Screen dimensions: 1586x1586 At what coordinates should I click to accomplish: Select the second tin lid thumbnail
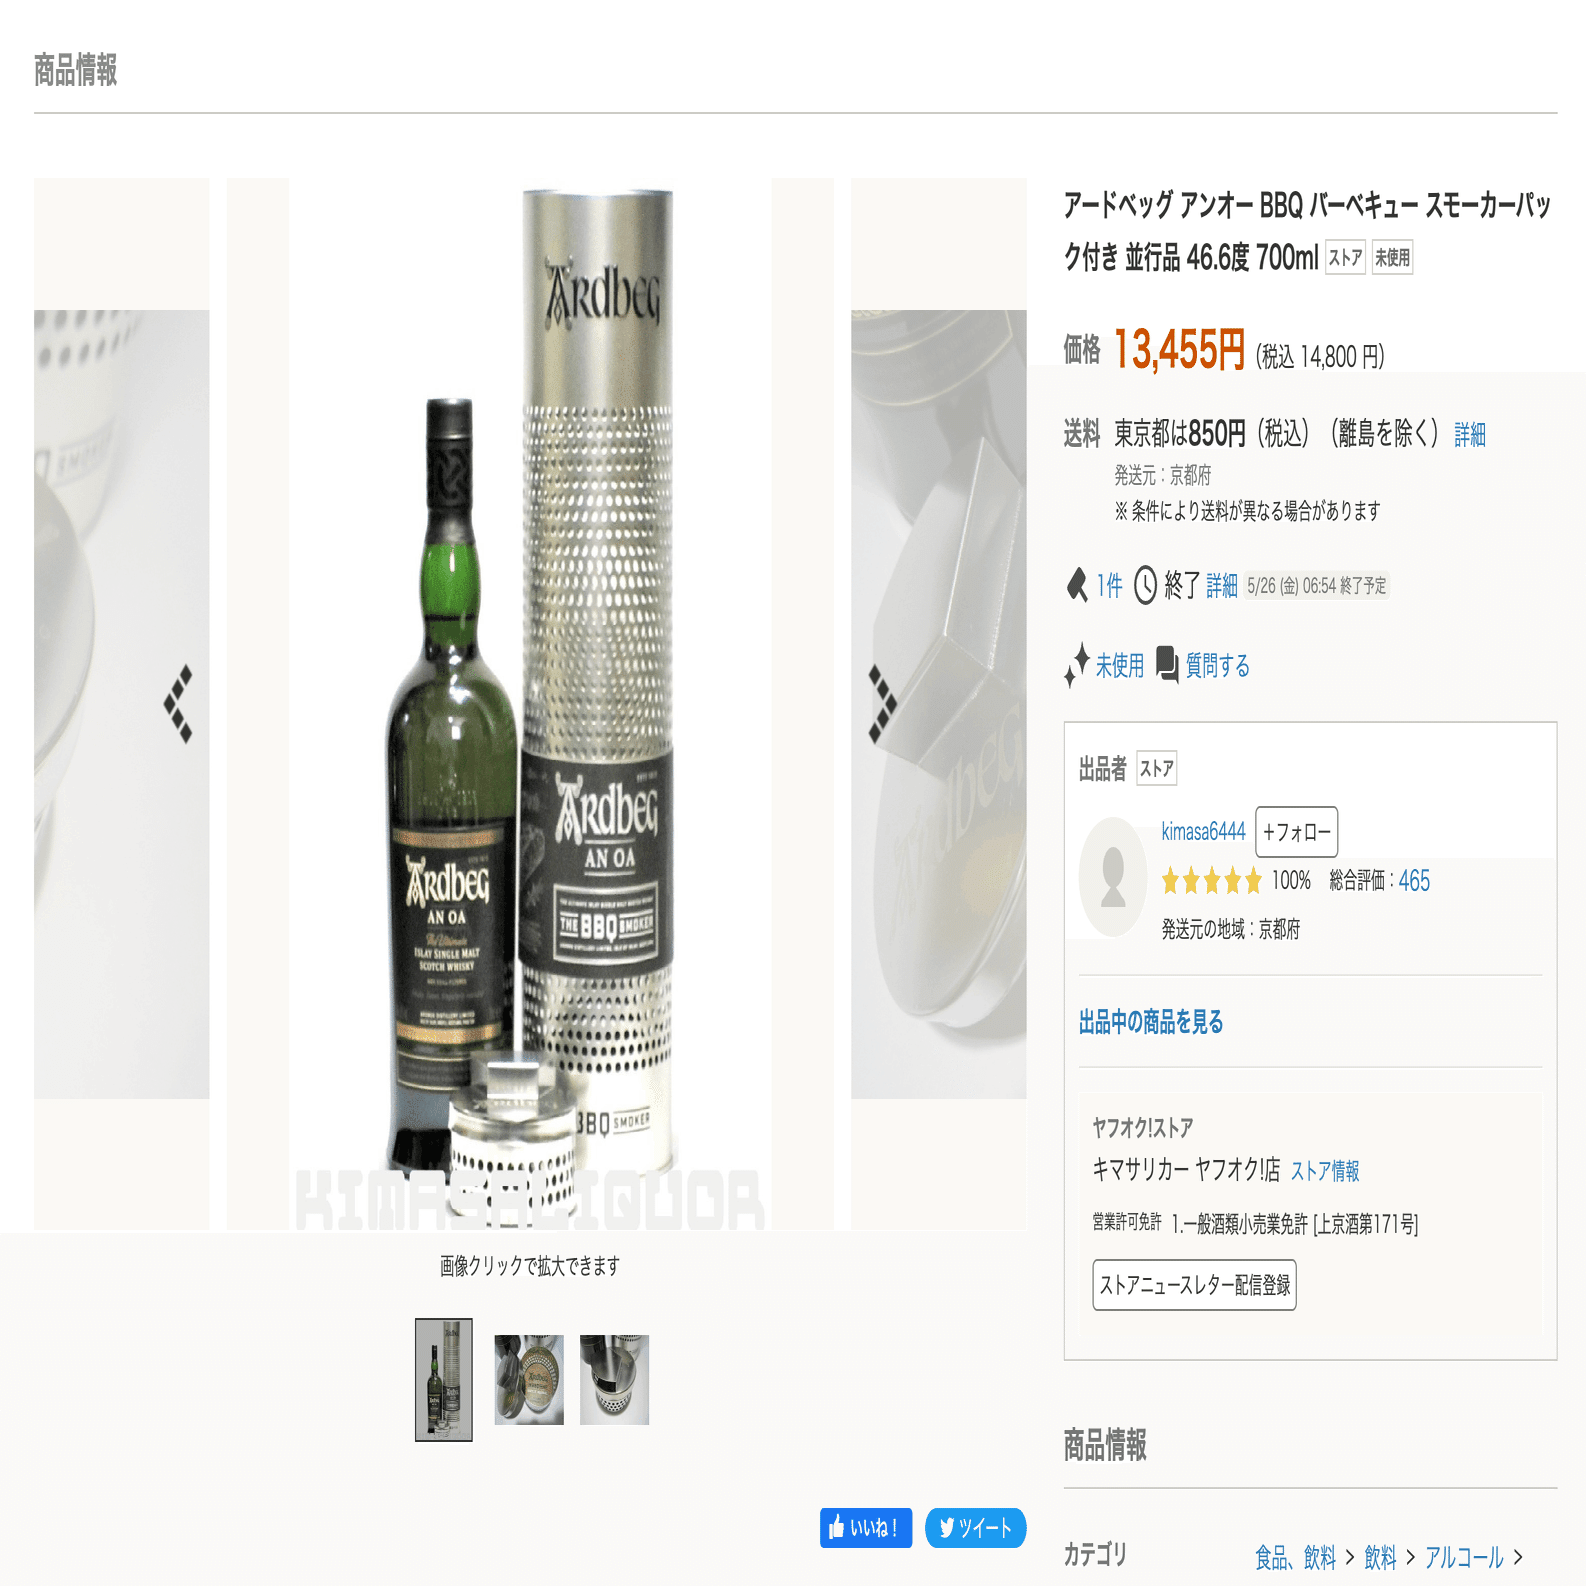[529, 1380]
